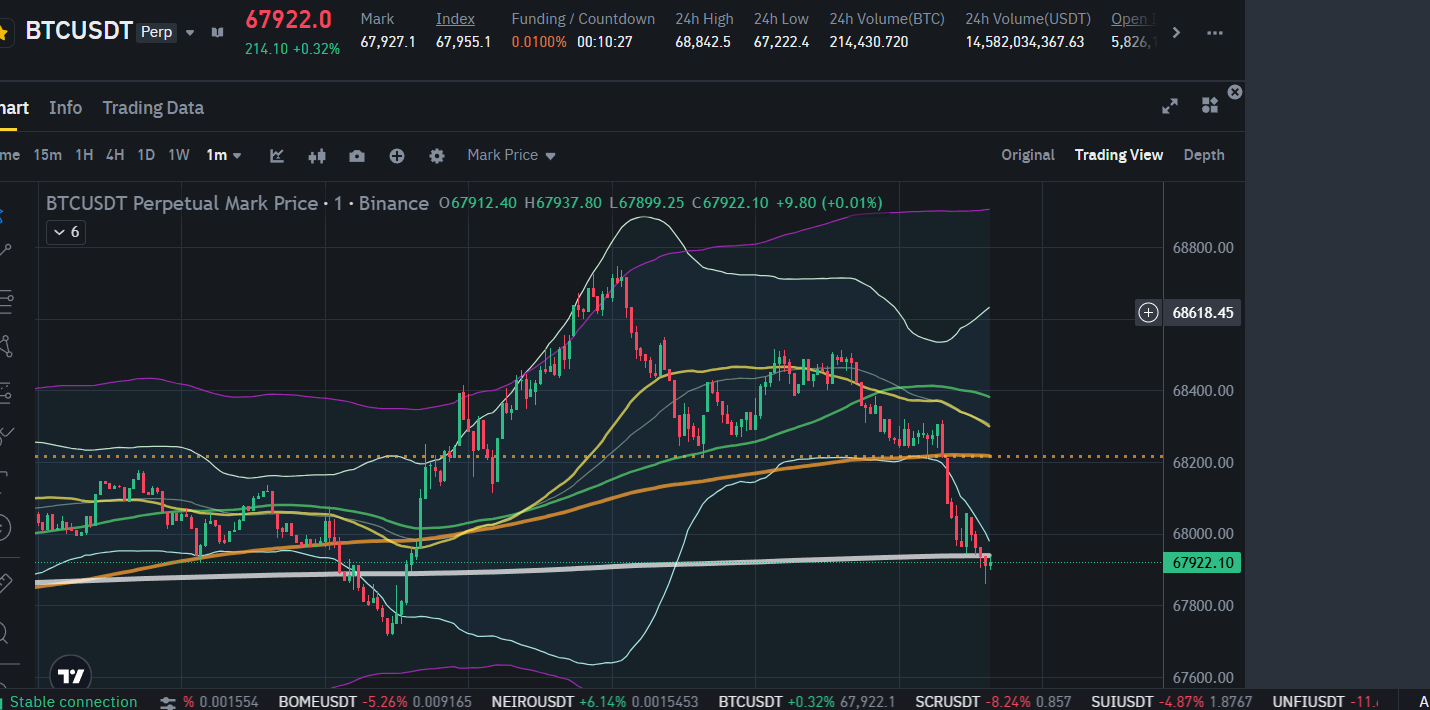Set interval to 1D
Image resolution: width=1430 pixels, height=710 pixels.
(x=146, y=155)
